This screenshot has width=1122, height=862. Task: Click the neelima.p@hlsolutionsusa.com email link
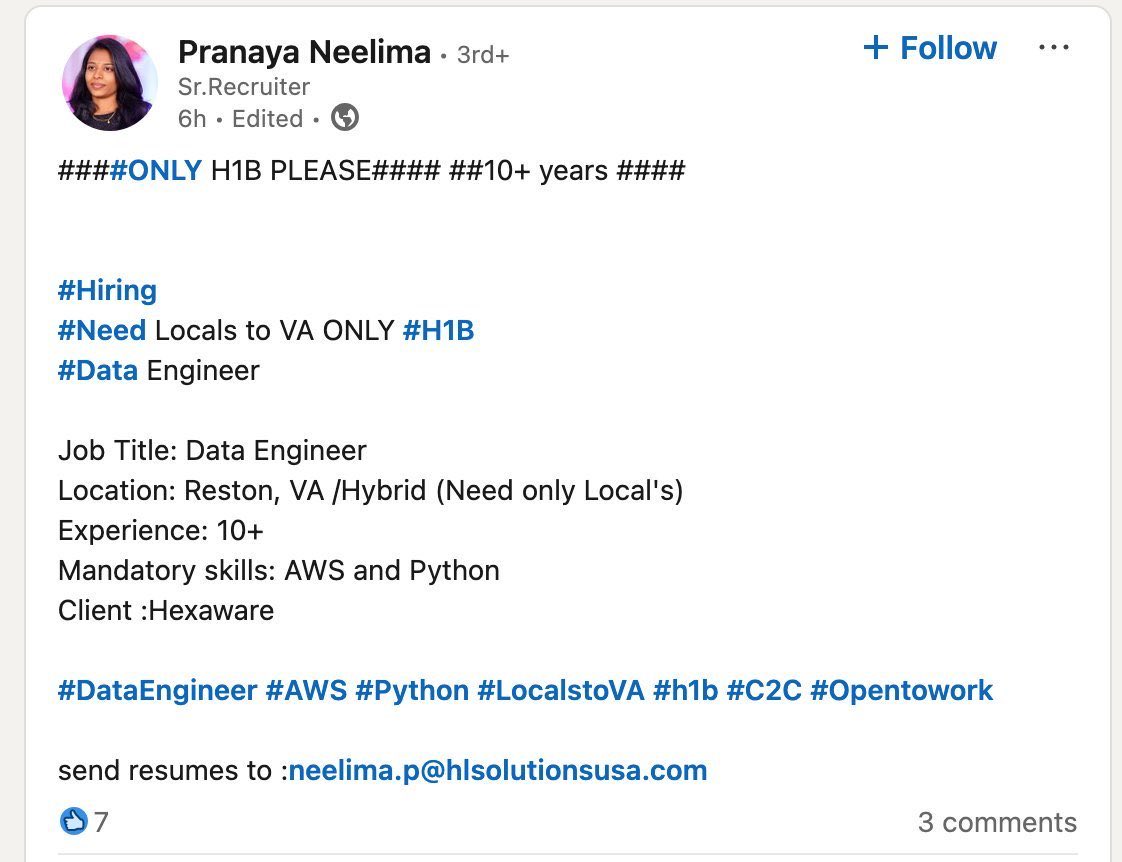(x=498, y=770)
